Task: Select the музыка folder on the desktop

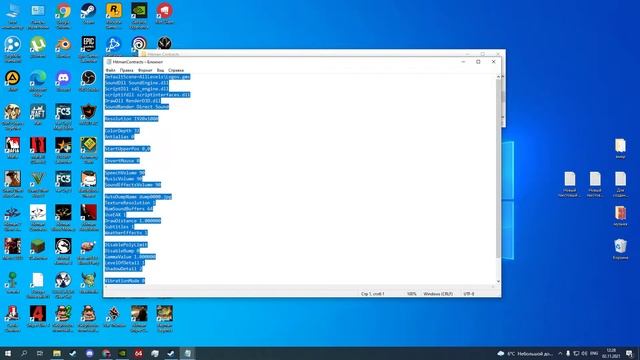Action: tap(620, 216)
